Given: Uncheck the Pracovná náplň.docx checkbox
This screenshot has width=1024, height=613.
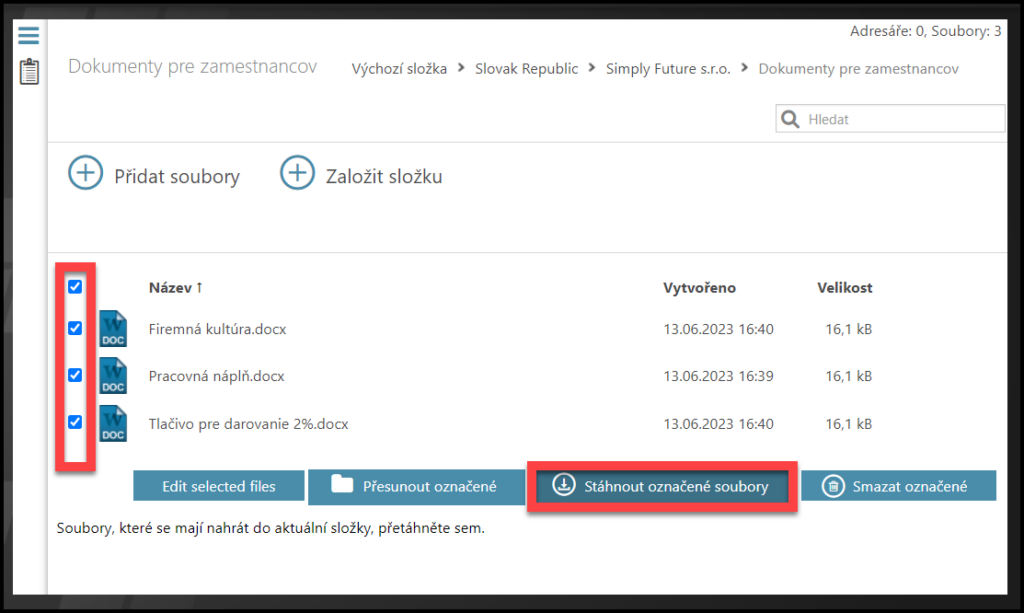Looking at the screenshot, I should coord(75,375).
